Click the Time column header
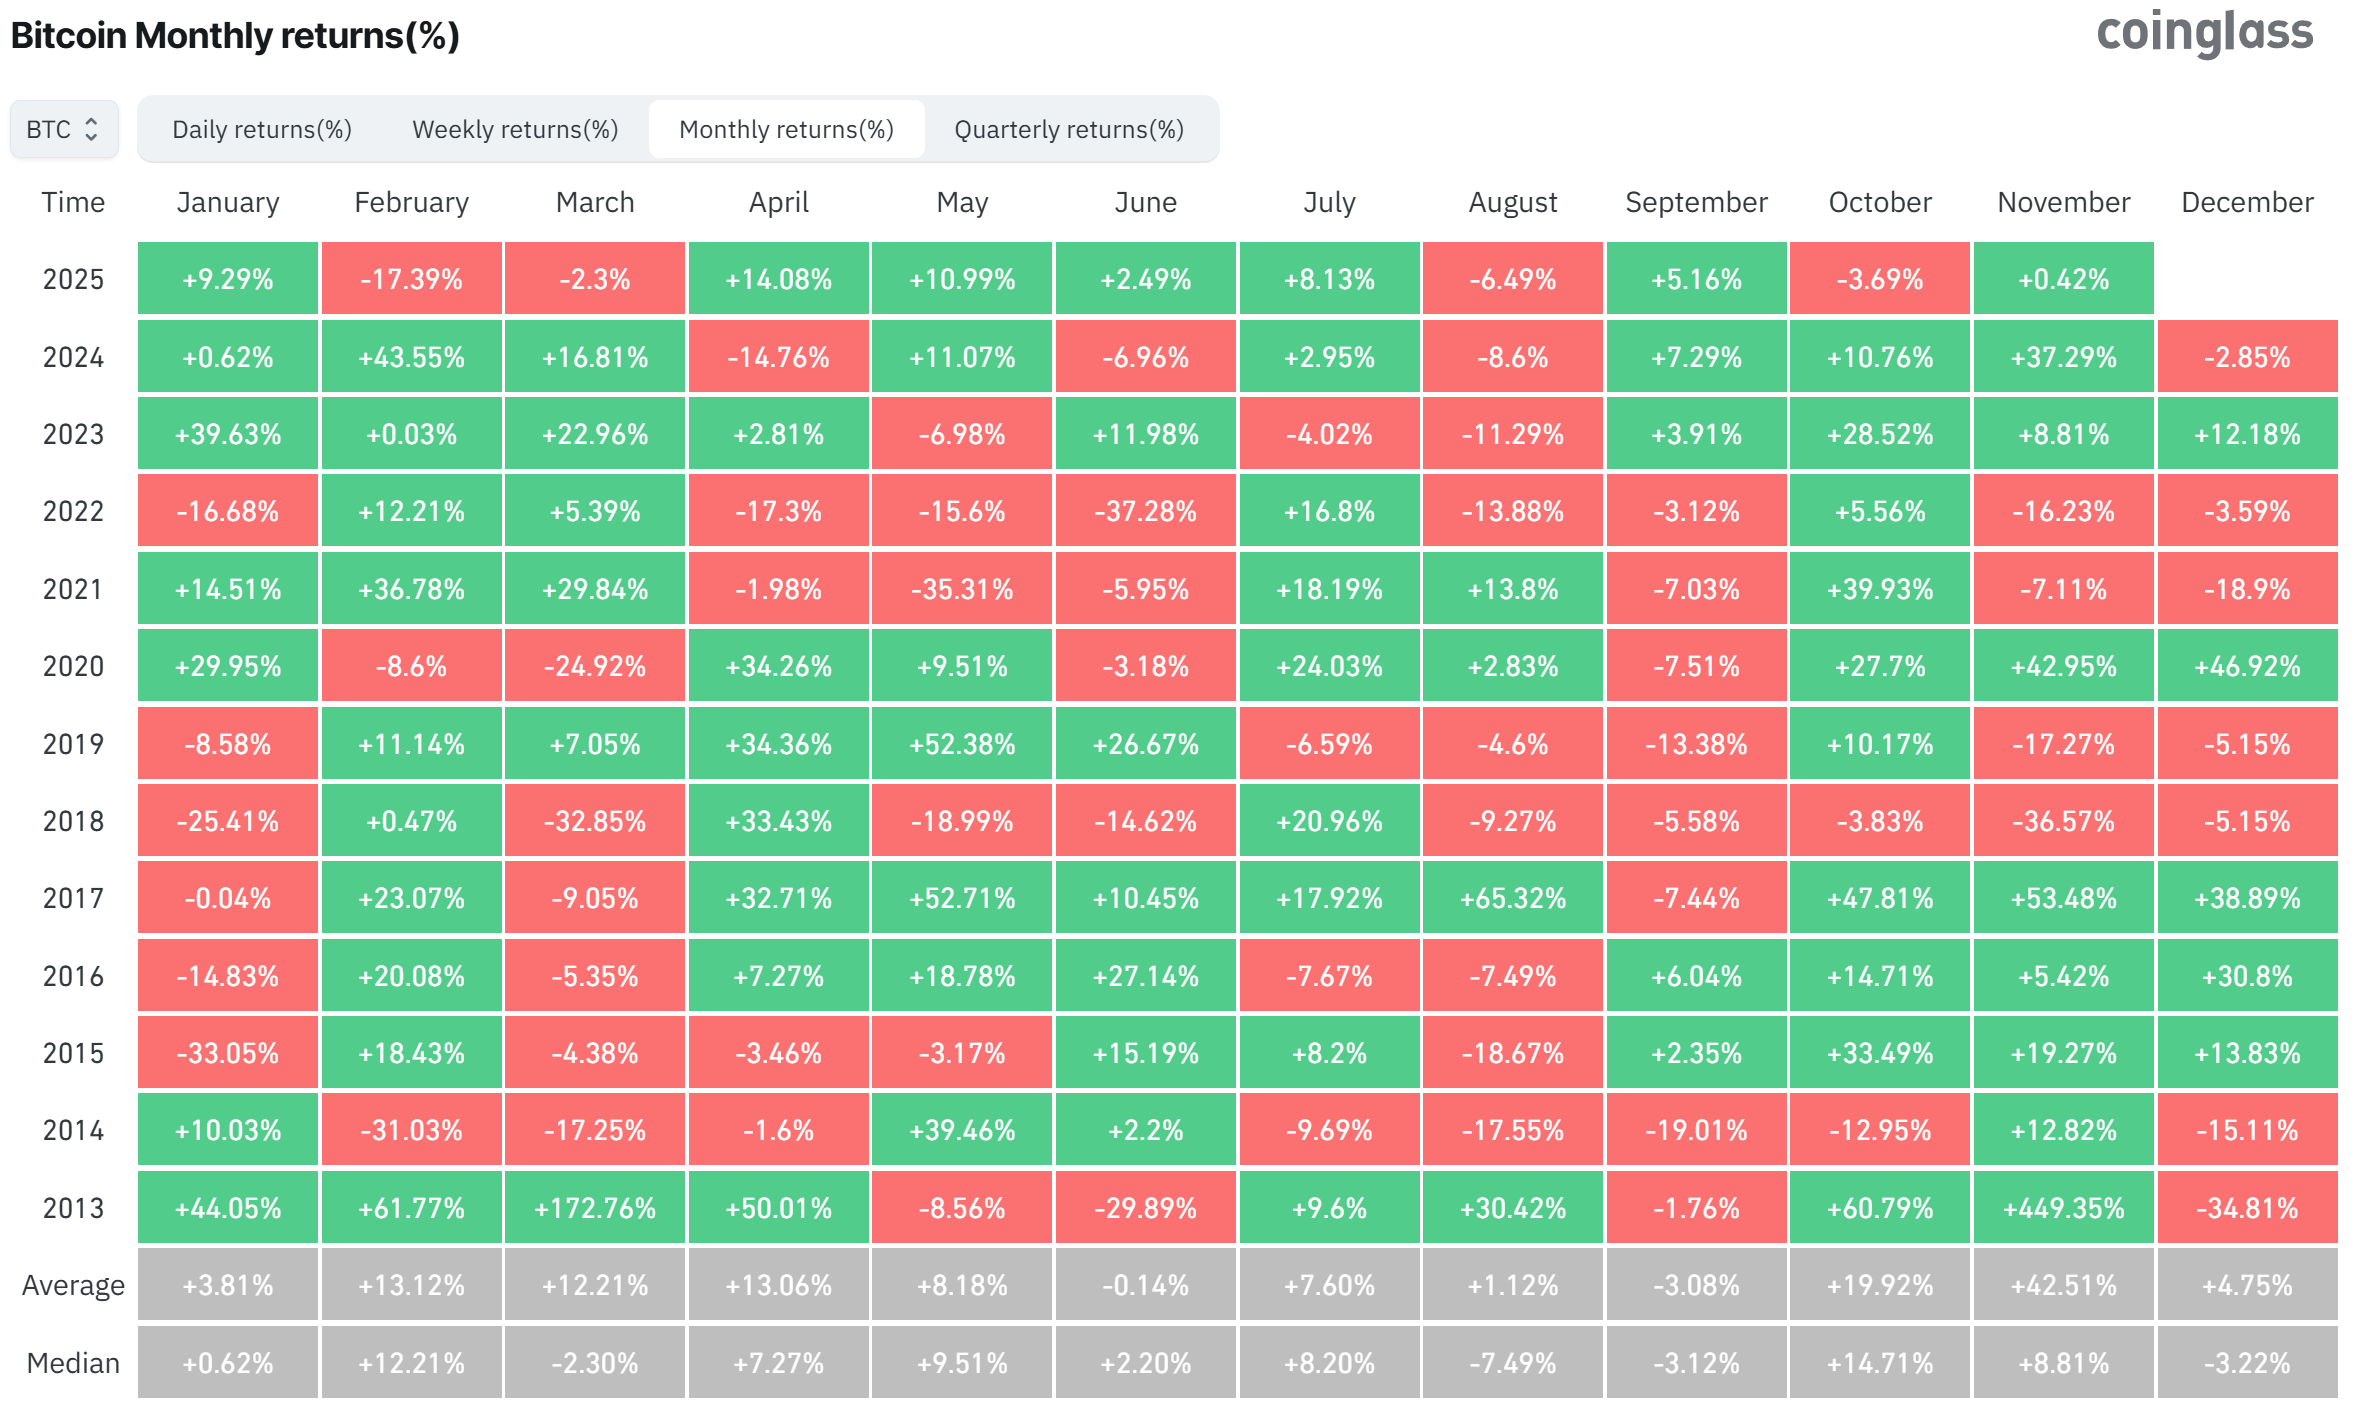The height and width of the screenshot is (1409, 2359). [x=71, y=201]
